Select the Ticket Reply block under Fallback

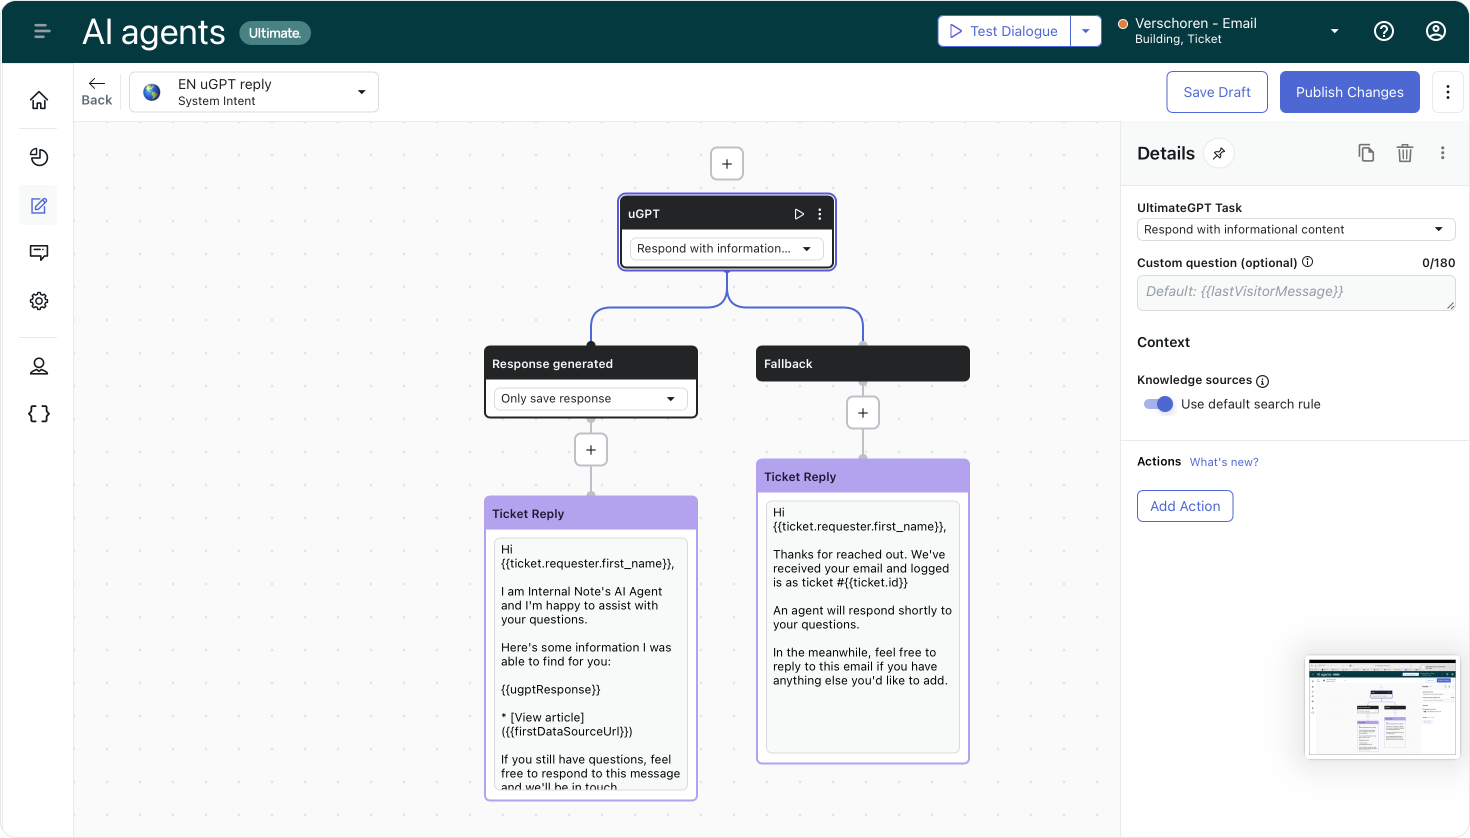pyautogui.click(x=863, y=611)
